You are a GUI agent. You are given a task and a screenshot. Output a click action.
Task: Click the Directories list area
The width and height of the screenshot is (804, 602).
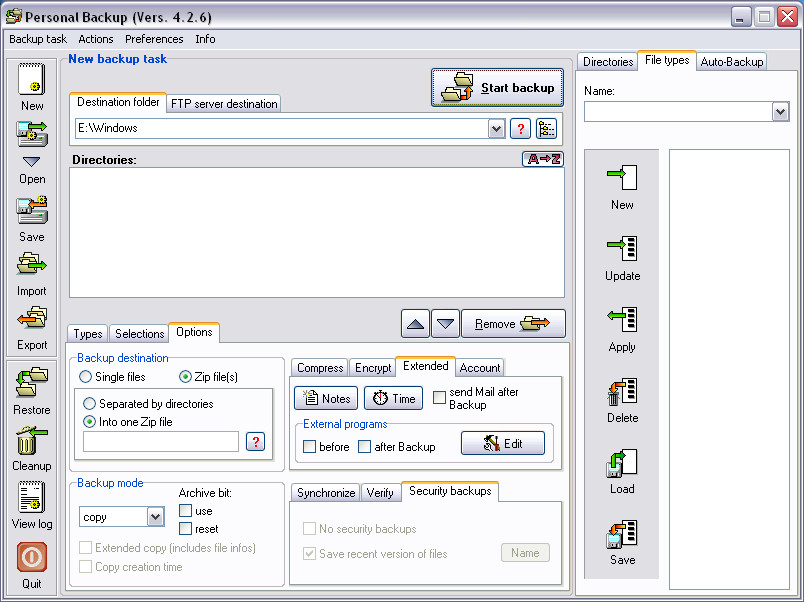coord(317,232)
